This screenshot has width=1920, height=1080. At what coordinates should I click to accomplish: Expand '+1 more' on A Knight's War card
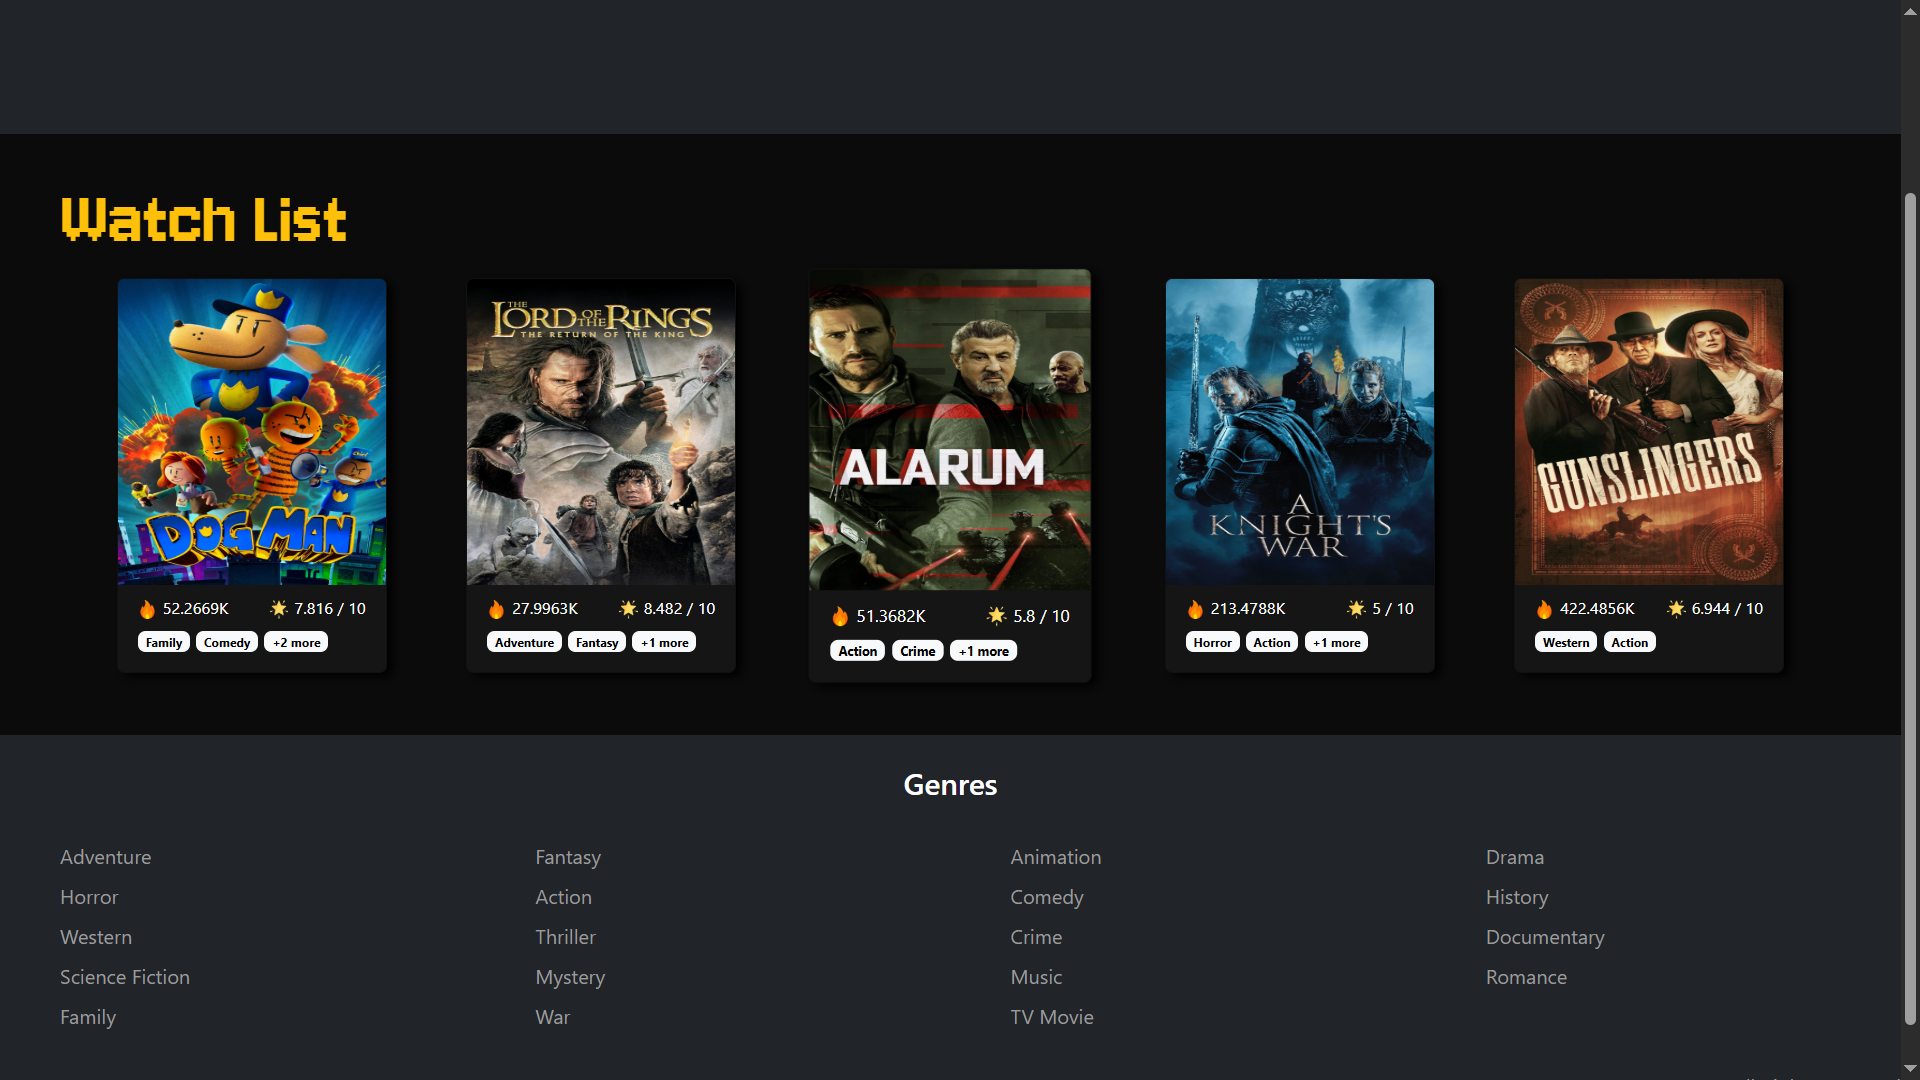point(1336,643)
